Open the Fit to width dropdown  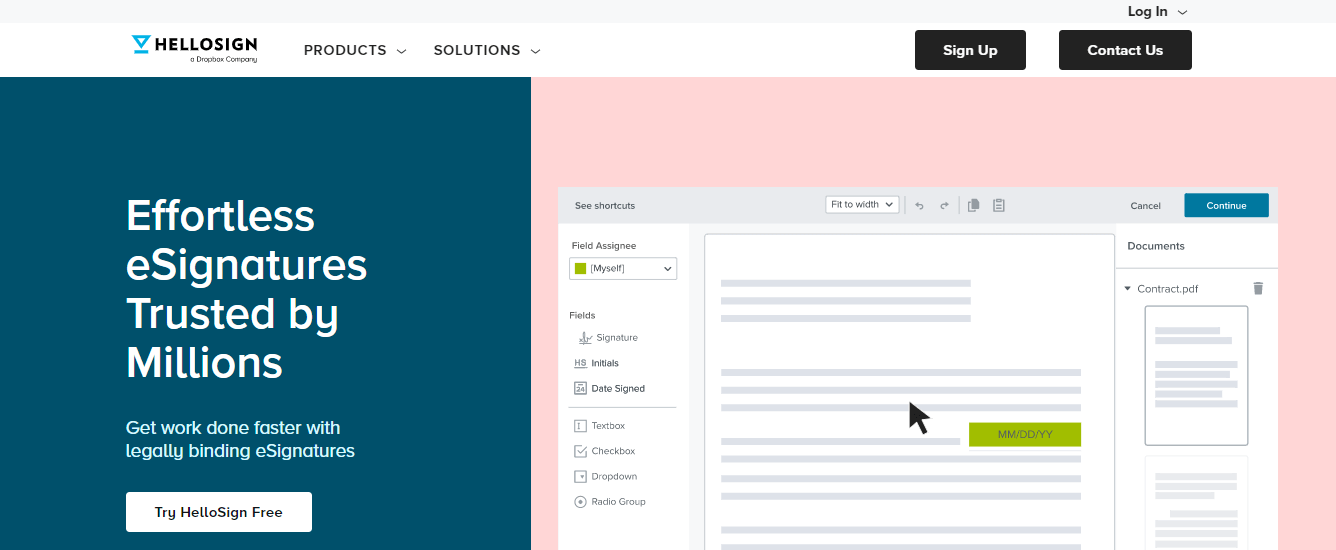pyautogui.click(x=862, y=204)
